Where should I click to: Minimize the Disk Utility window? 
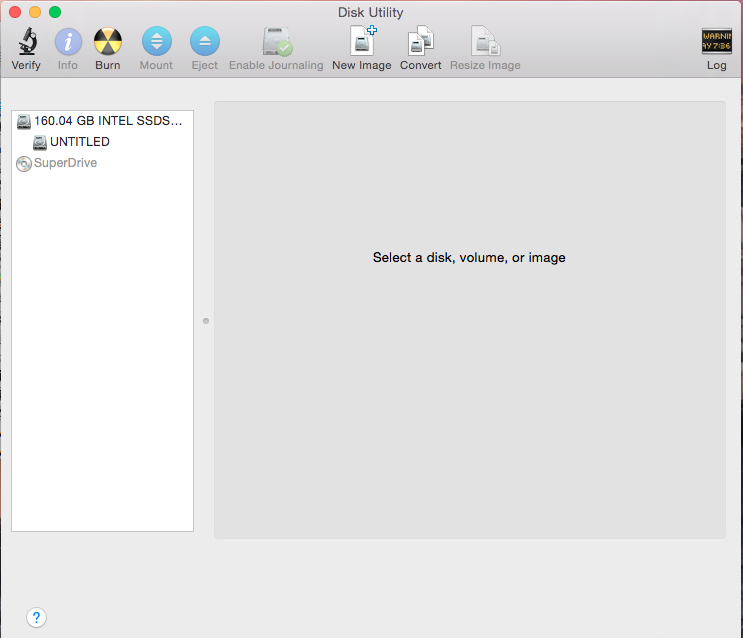coord(35,12)
